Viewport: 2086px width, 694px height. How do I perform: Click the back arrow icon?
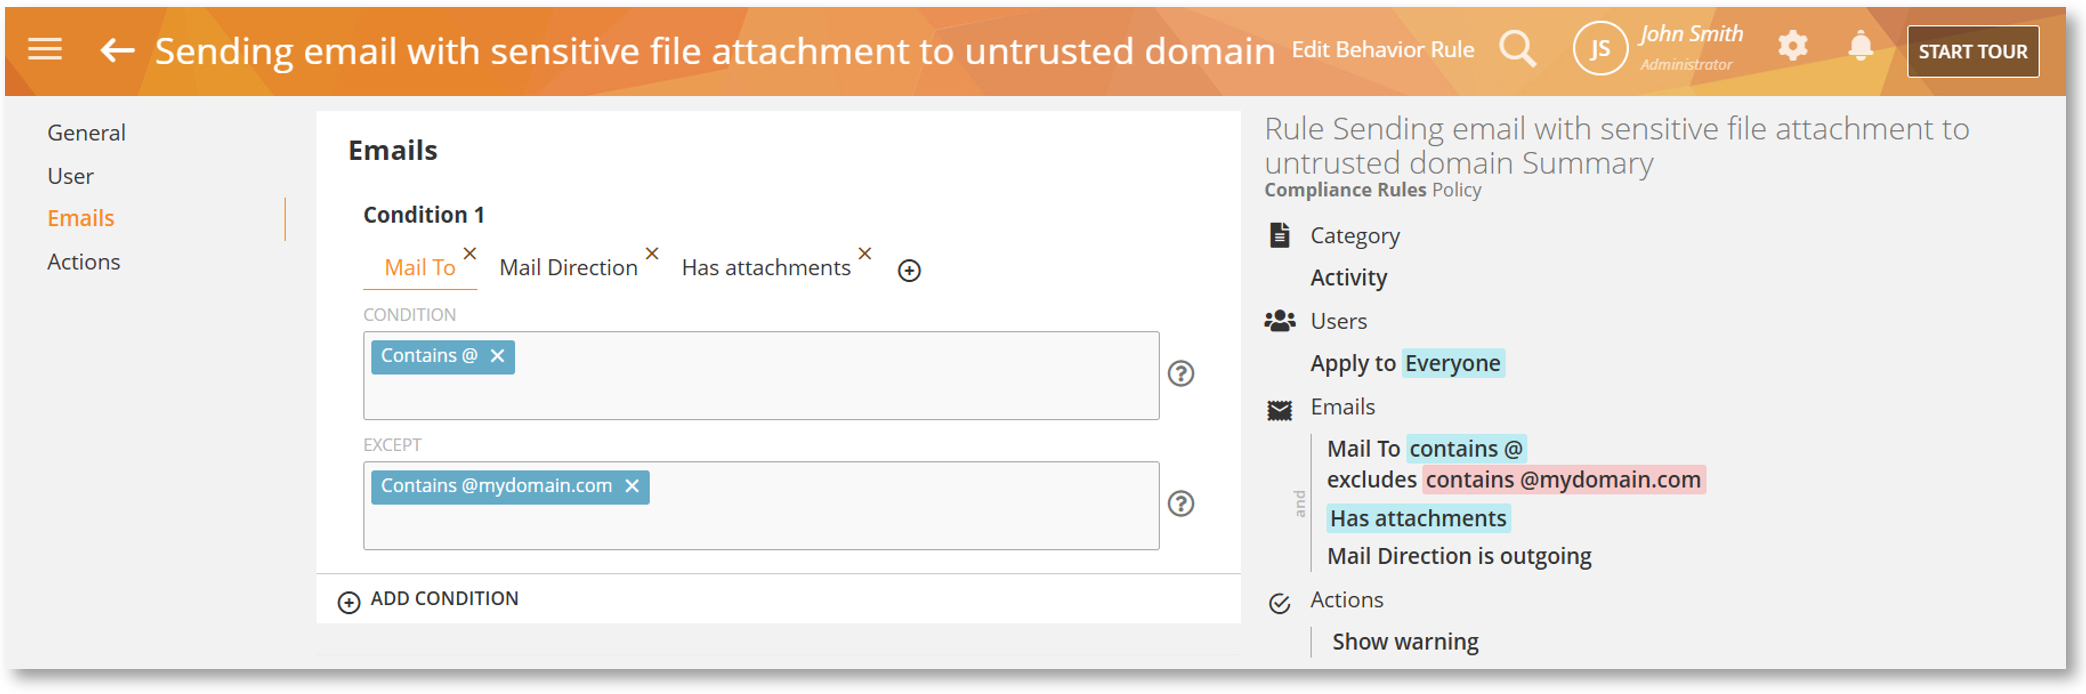pos(117,50)
